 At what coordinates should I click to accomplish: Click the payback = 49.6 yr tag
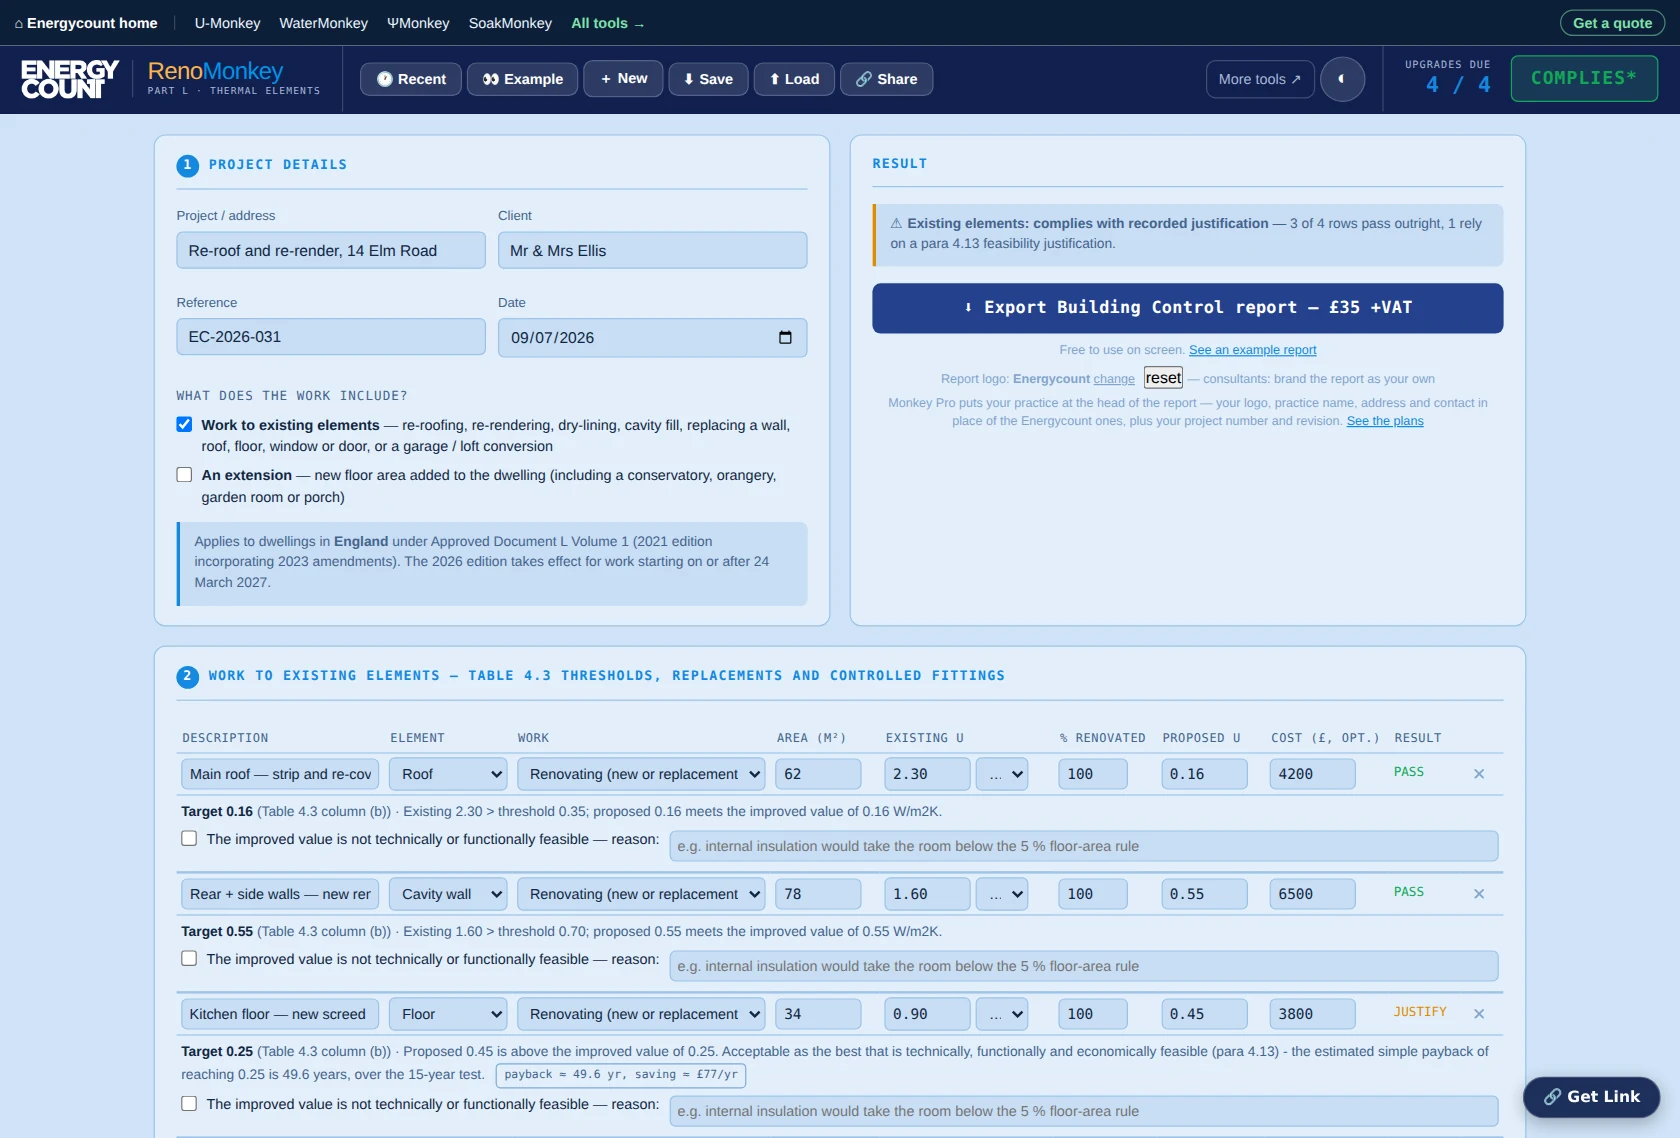point(621,1075)
